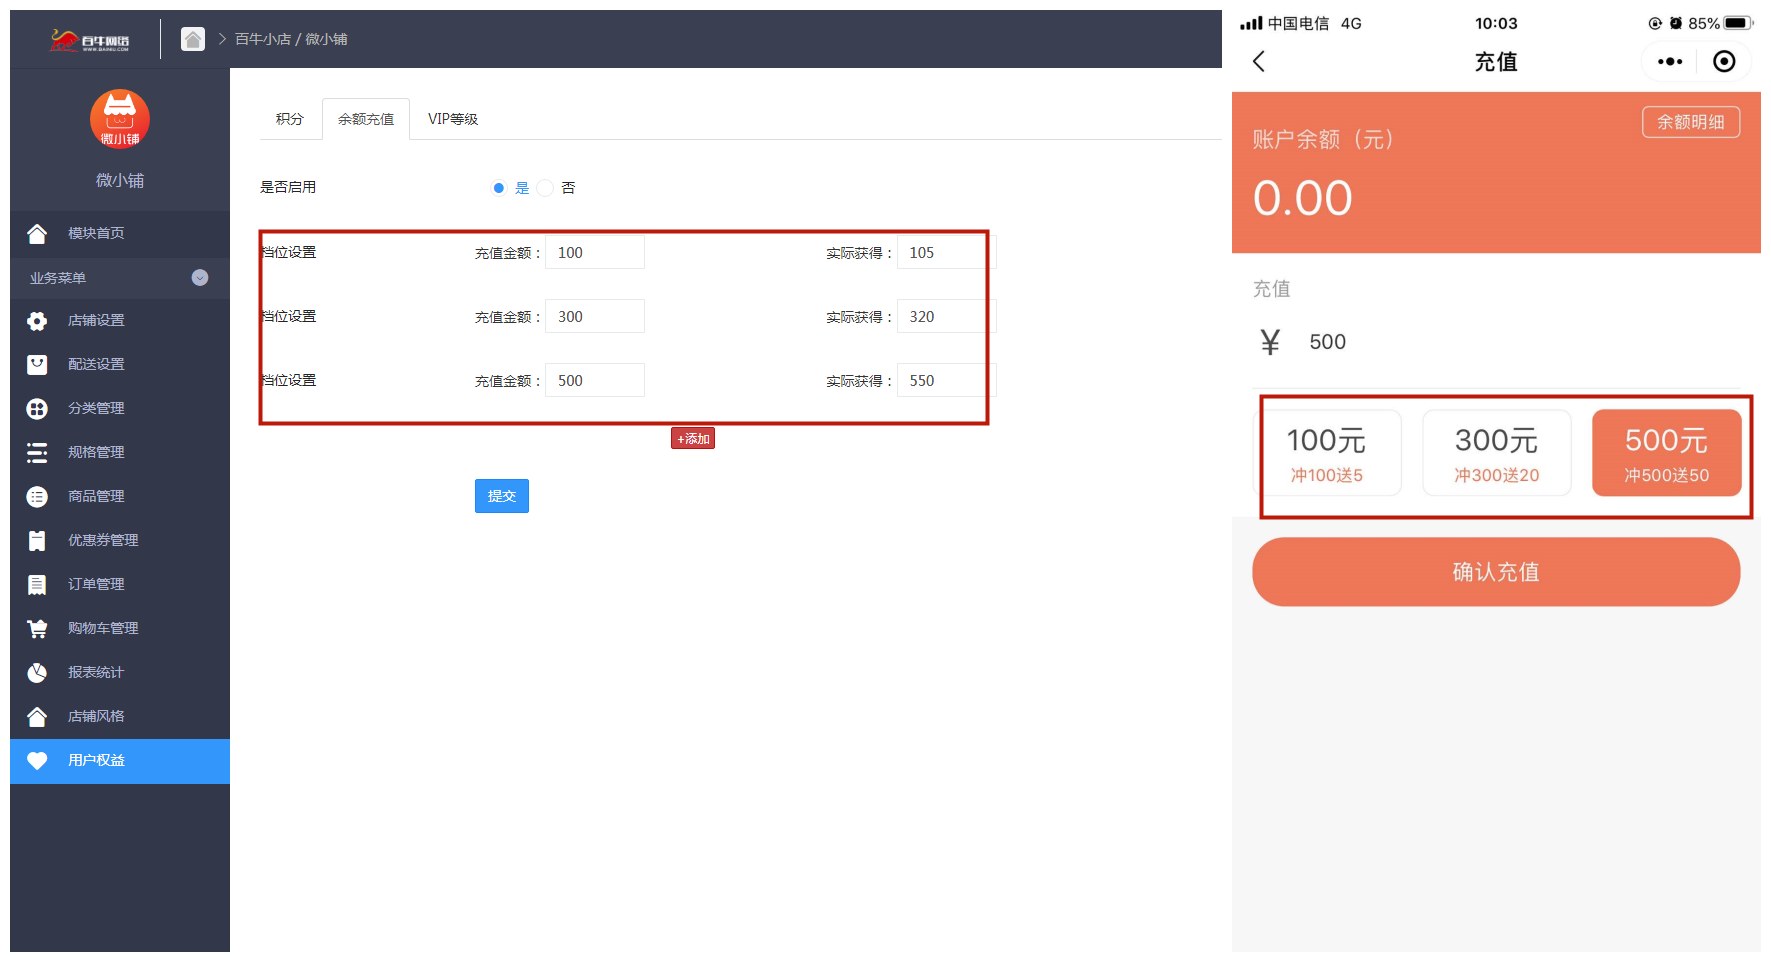
Task: Click the 实际获得 field showing 320
Action: tap(946, 317)
